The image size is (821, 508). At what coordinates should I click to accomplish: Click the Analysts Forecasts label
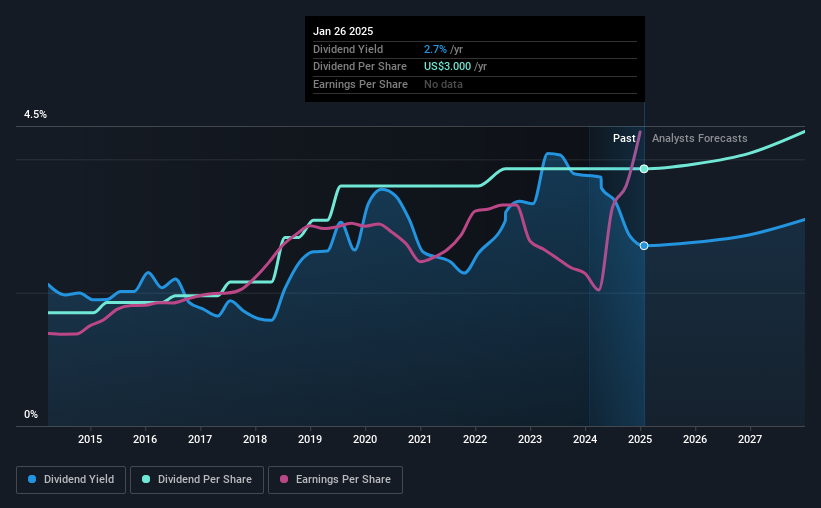coord(700,138)
